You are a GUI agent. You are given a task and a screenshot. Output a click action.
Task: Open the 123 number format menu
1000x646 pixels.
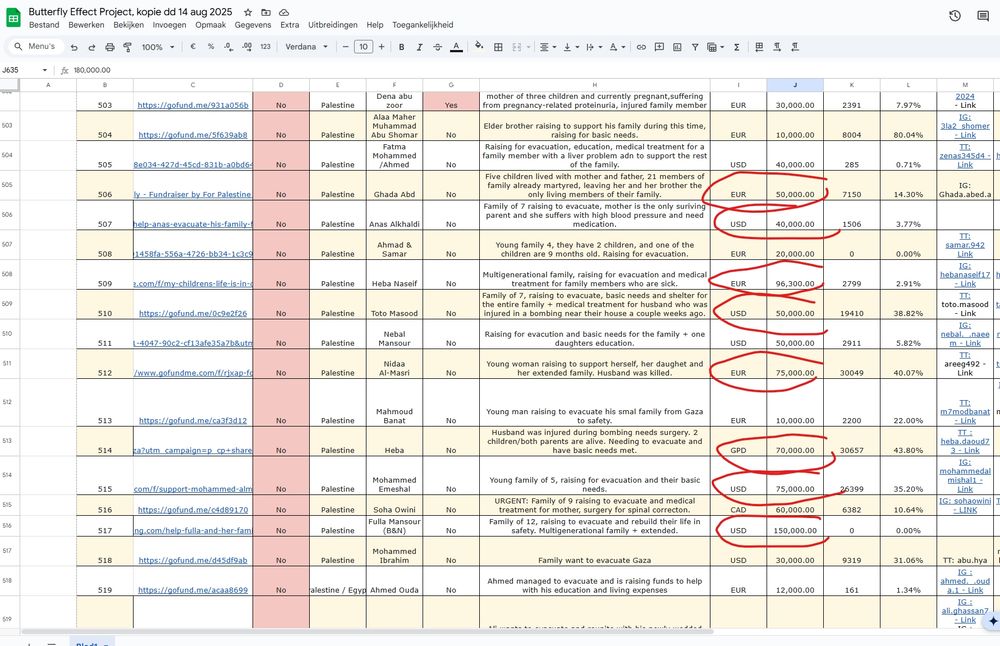click(x=265, y=47)
